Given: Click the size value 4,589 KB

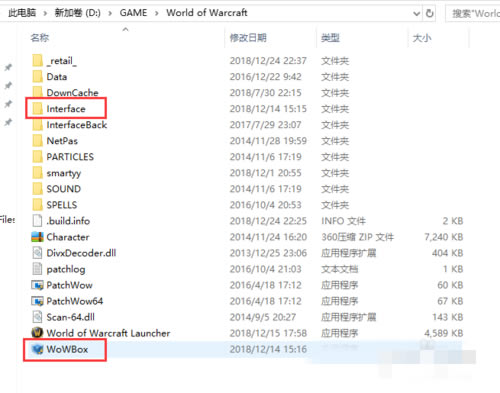Looking at the screenshot, I should (443, 333).
